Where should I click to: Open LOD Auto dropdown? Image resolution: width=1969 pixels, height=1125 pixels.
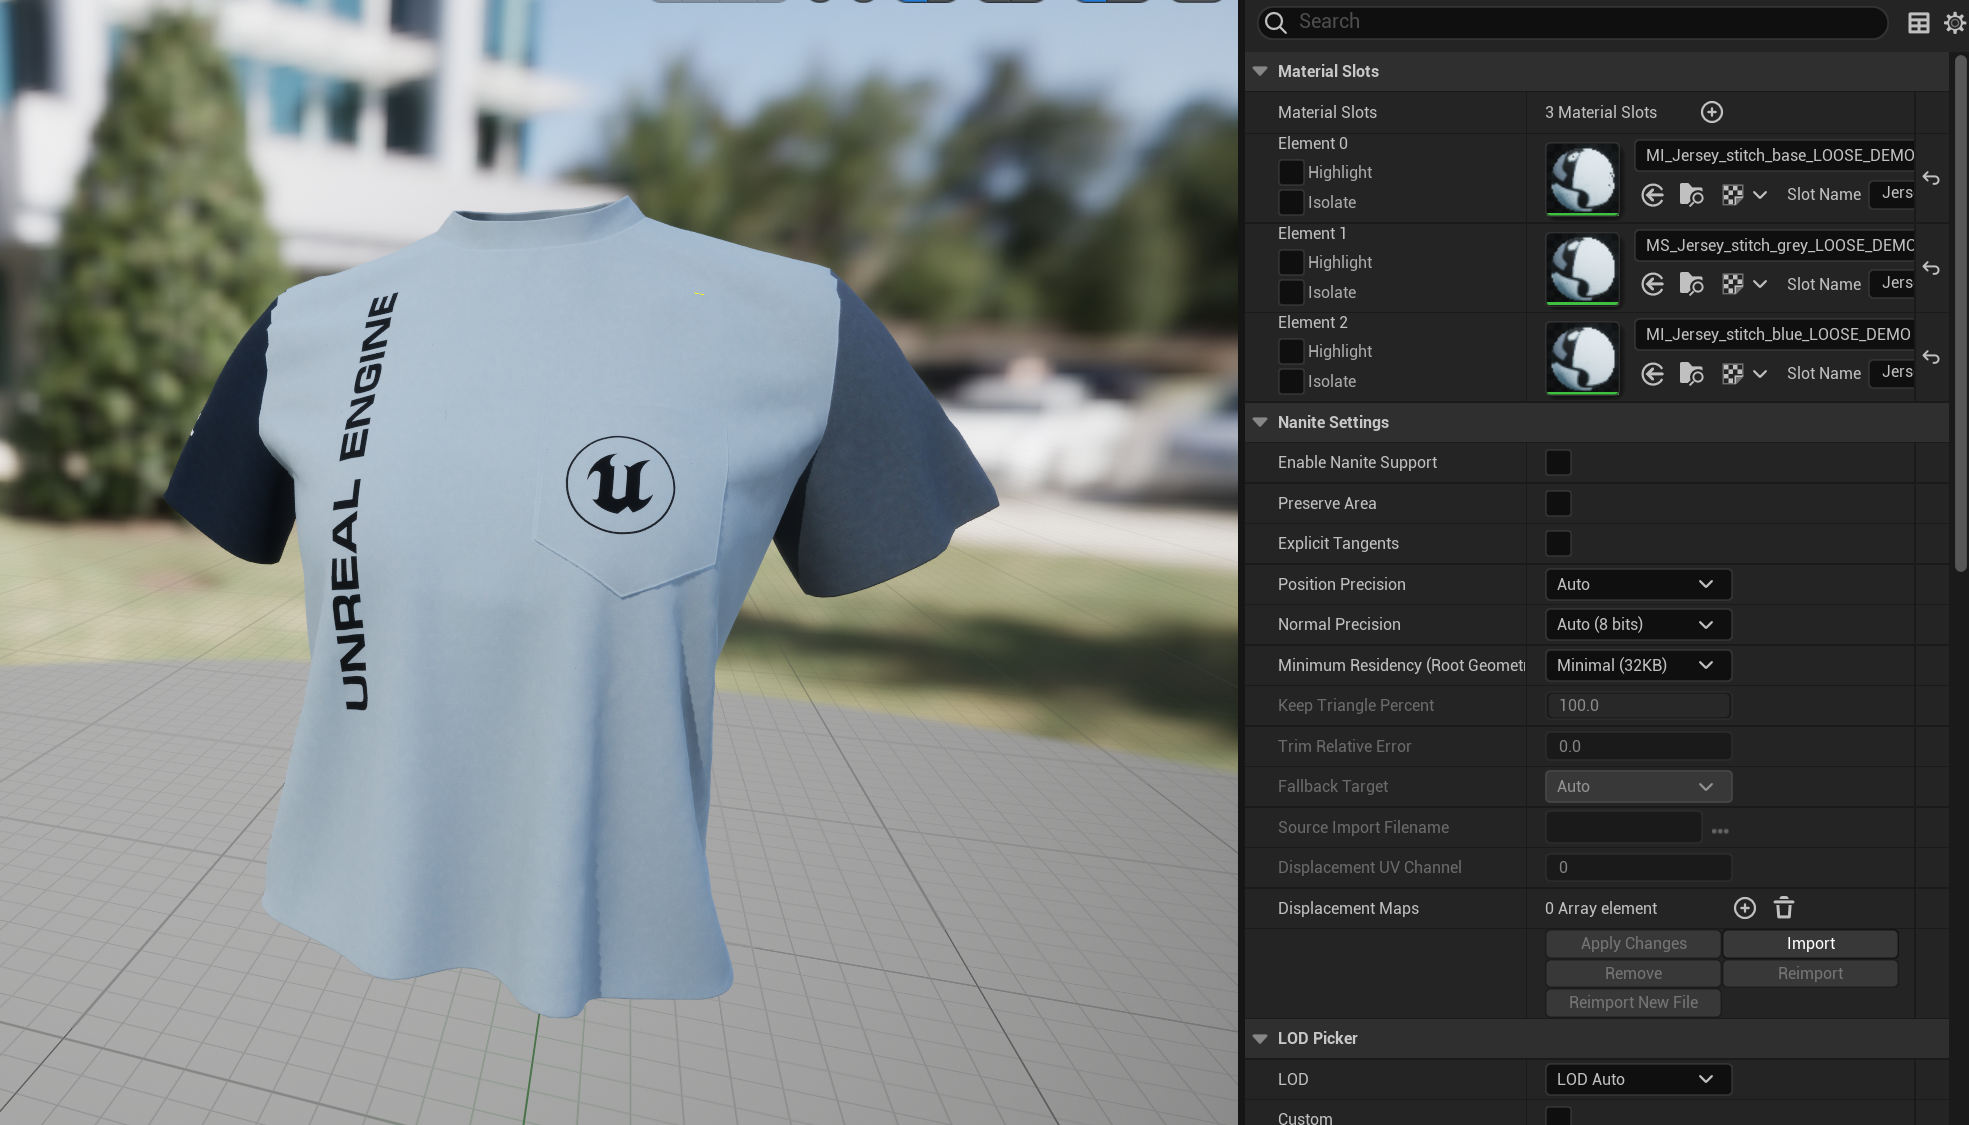[x=1637, y=1079]
